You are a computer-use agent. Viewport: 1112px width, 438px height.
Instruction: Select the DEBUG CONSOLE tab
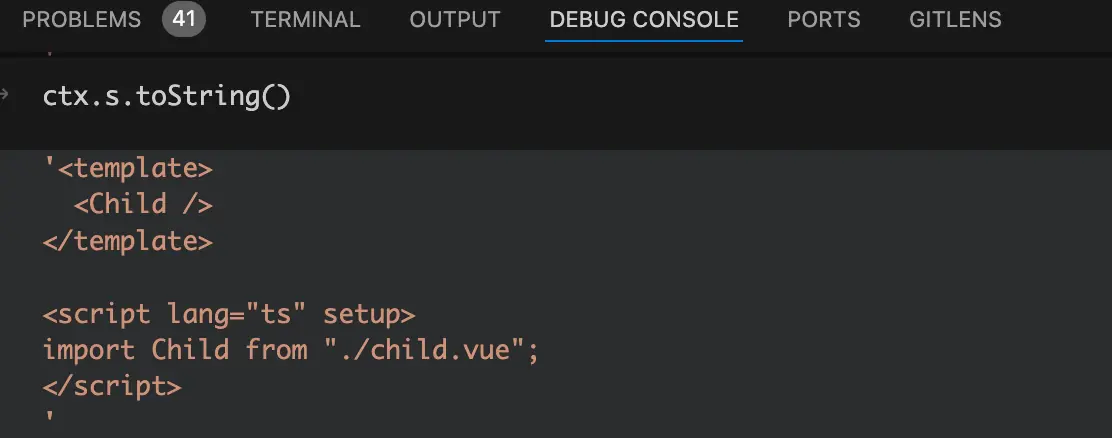coord(644,20)
